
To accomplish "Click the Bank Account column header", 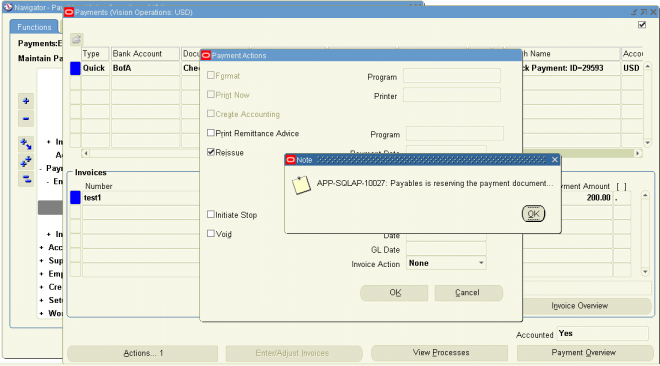I will pyautogui.click(x=145, y=54).
